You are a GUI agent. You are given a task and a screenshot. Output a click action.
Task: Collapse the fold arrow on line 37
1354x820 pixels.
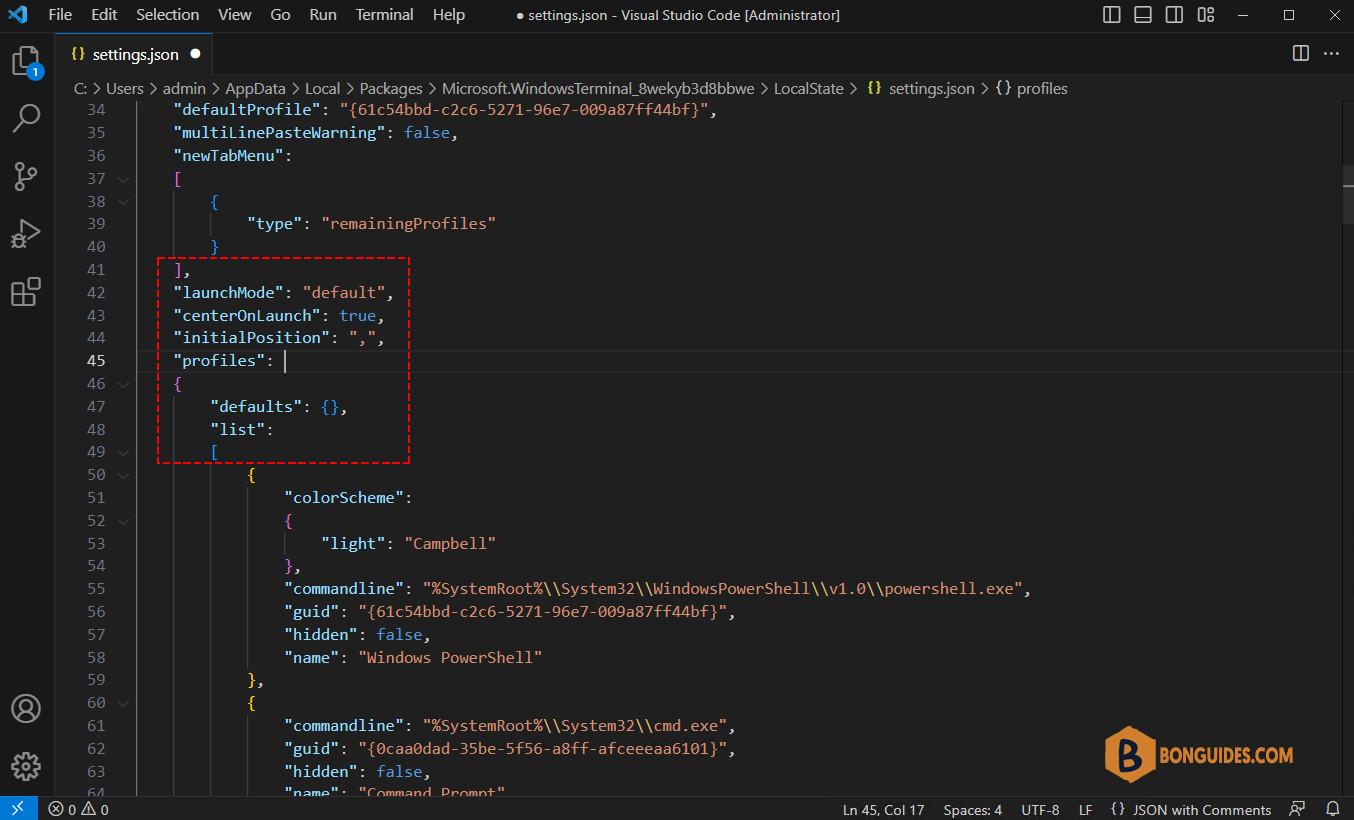pos(123,179)
